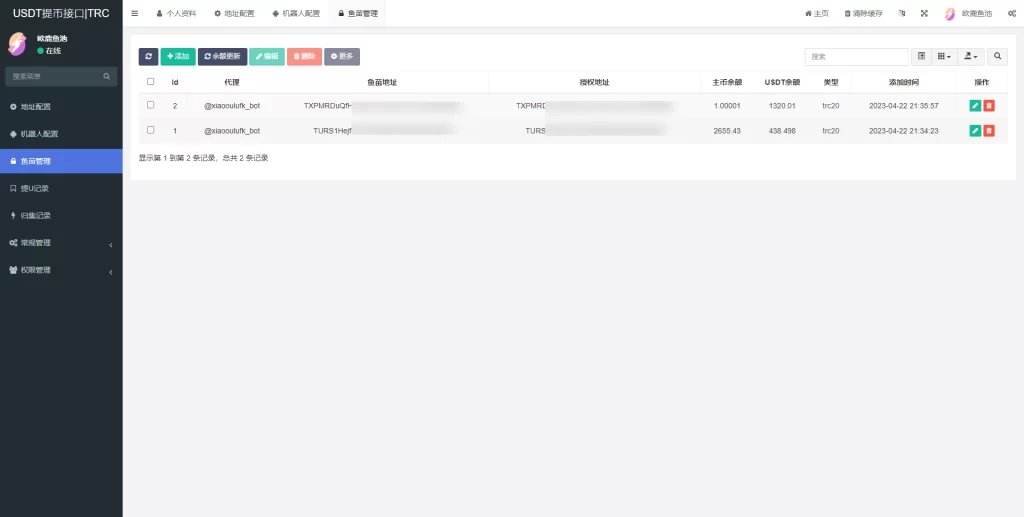Open 地址配置 in the sidebar
This screenshot has width=1024, height=517.
pyautogui.click(x=61, y=106)
